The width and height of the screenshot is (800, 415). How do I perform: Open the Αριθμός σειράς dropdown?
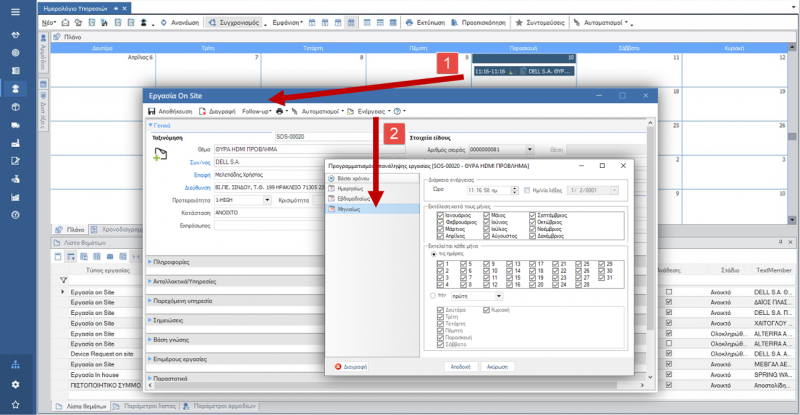coord(529,150)
